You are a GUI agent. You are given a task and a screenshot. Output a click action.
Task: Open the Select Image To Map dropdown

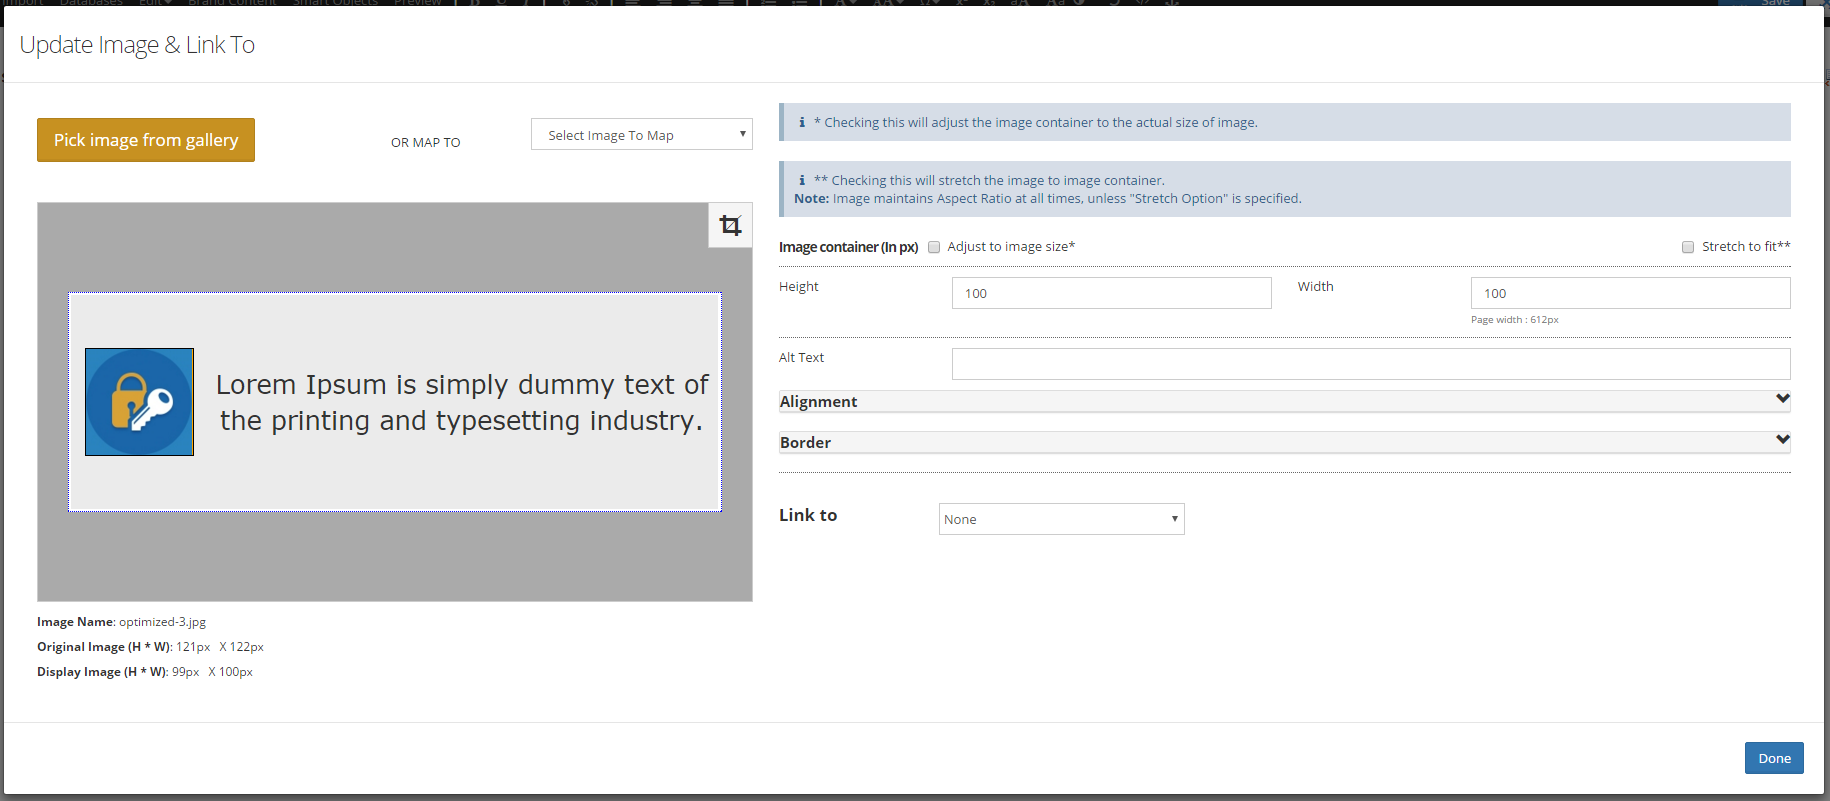click(x=641, y=135)
